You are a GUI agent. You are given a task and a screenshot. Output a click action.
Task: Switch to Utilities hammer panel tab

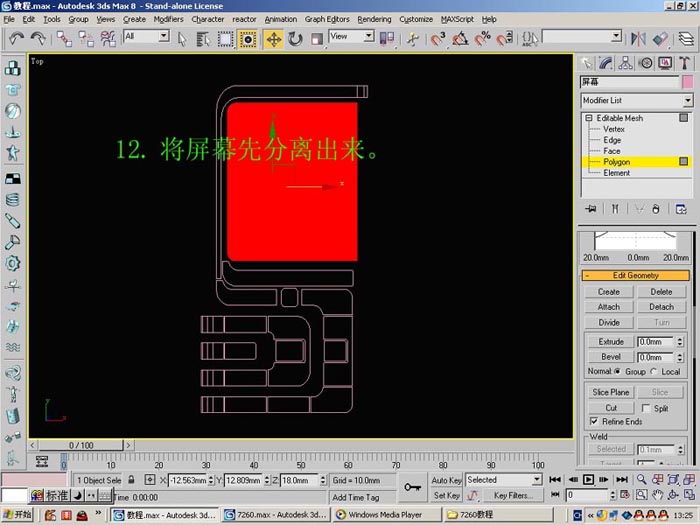pos(684,63)
